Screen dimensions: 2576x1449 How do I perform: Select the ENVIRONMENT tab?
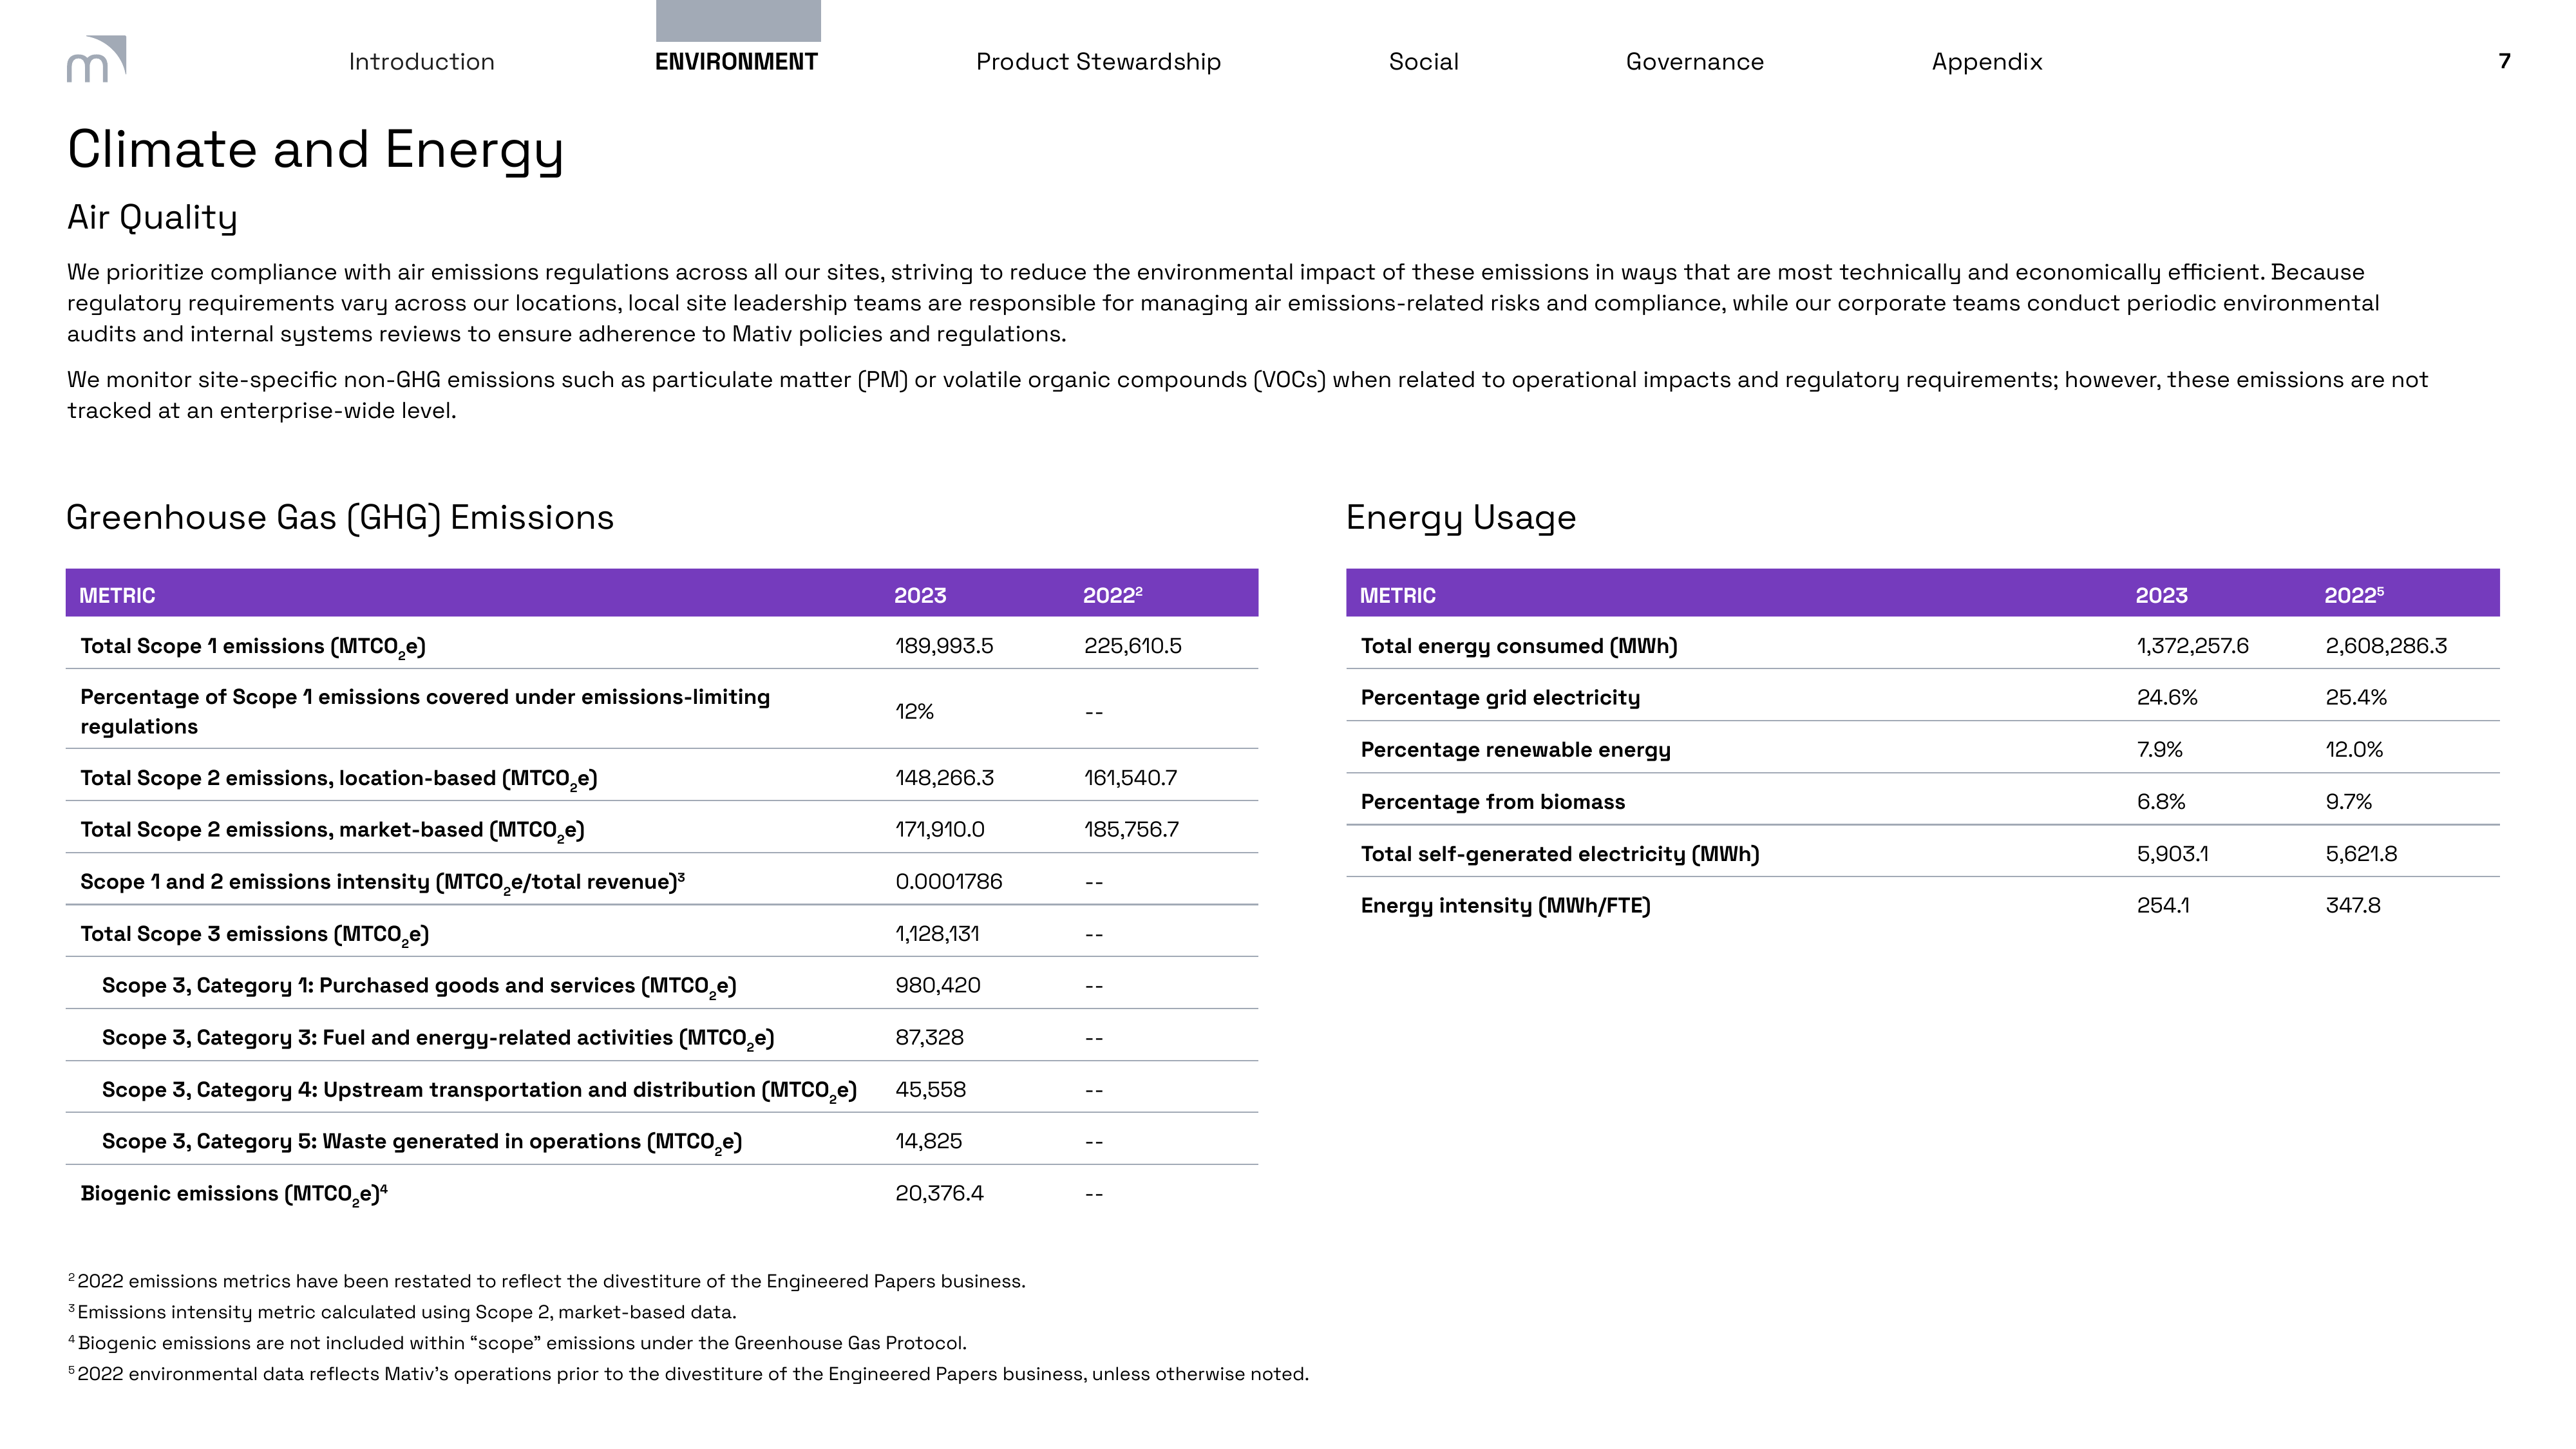click(736, 62)
